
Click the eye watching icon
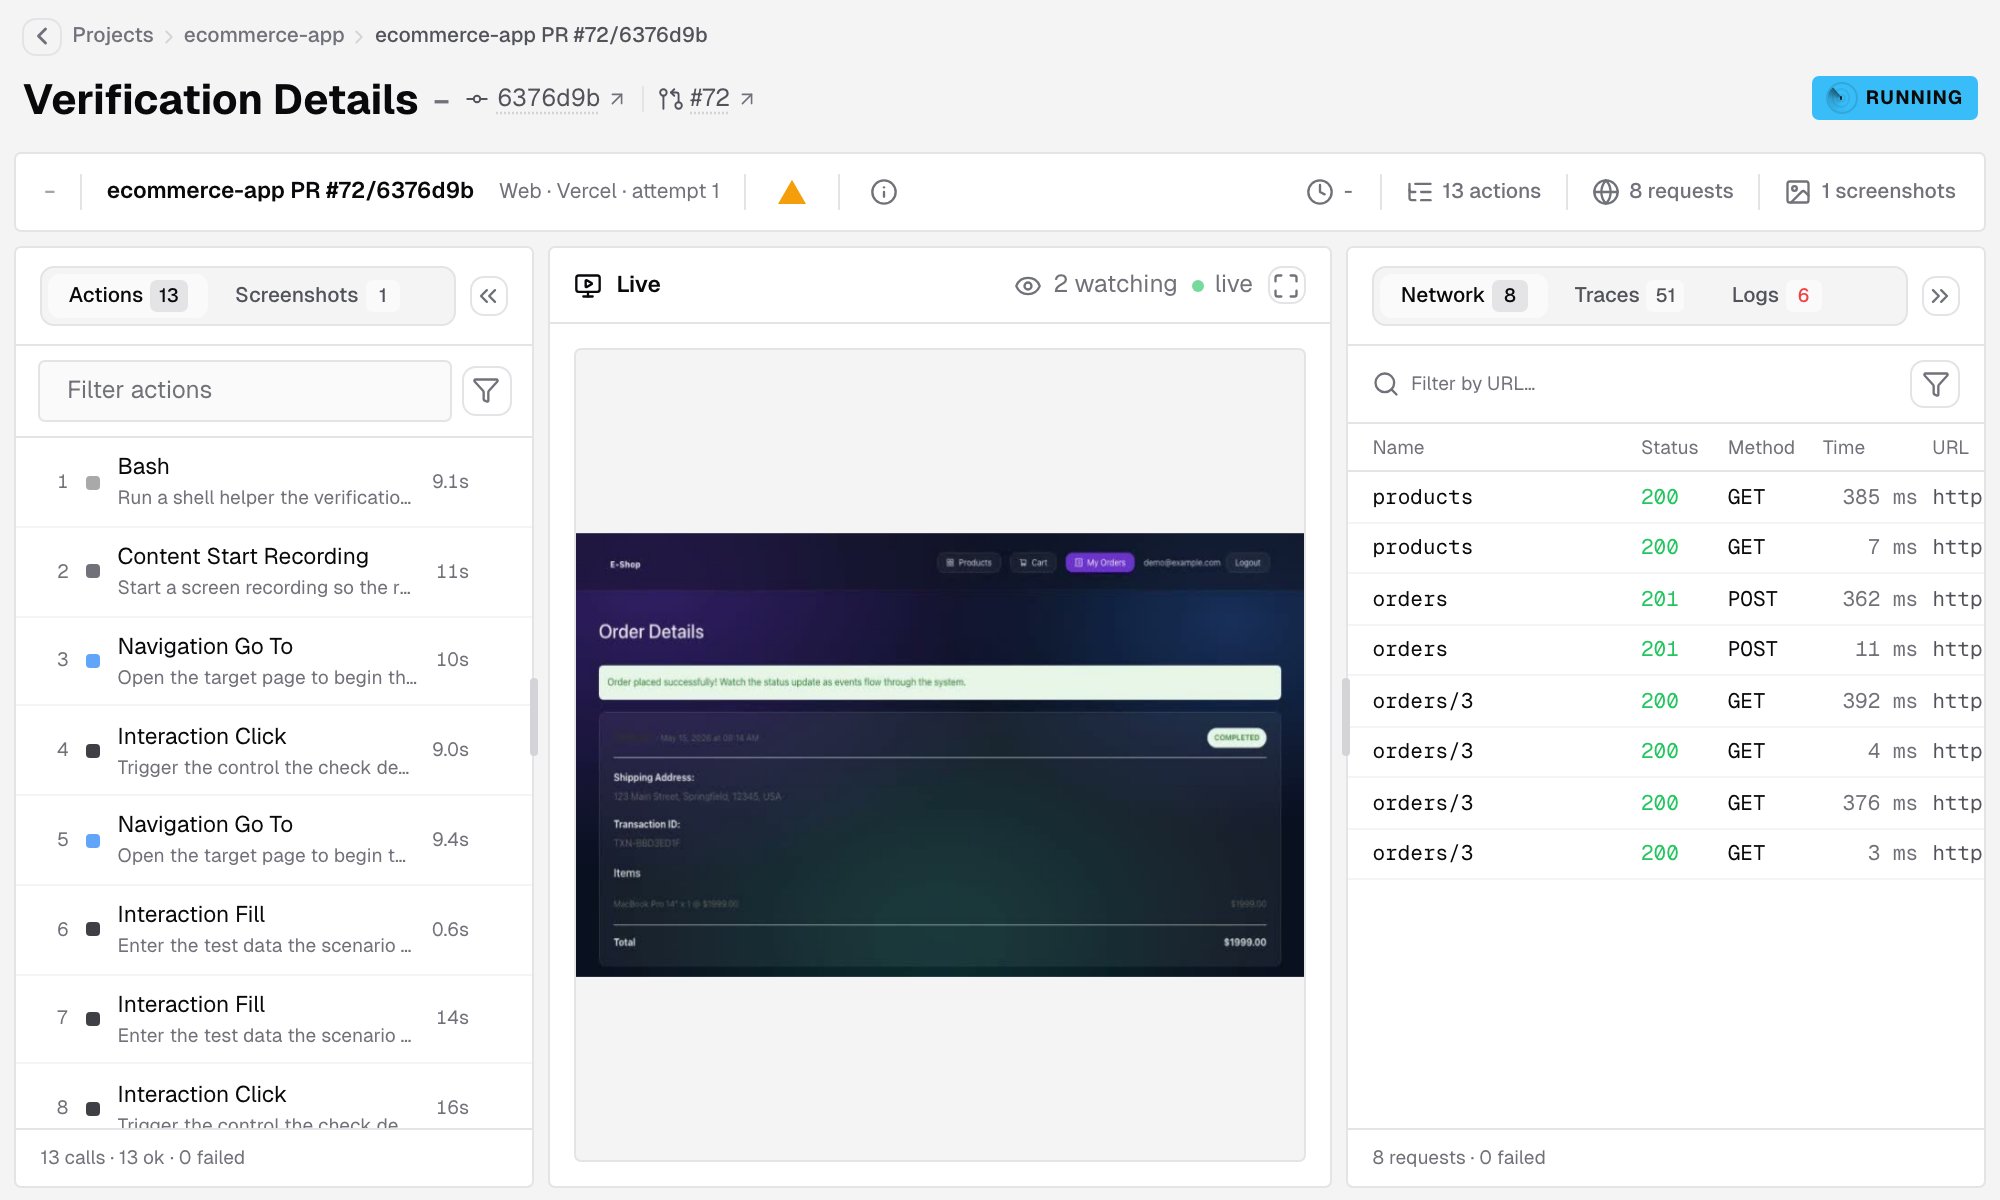[1028, 286]
